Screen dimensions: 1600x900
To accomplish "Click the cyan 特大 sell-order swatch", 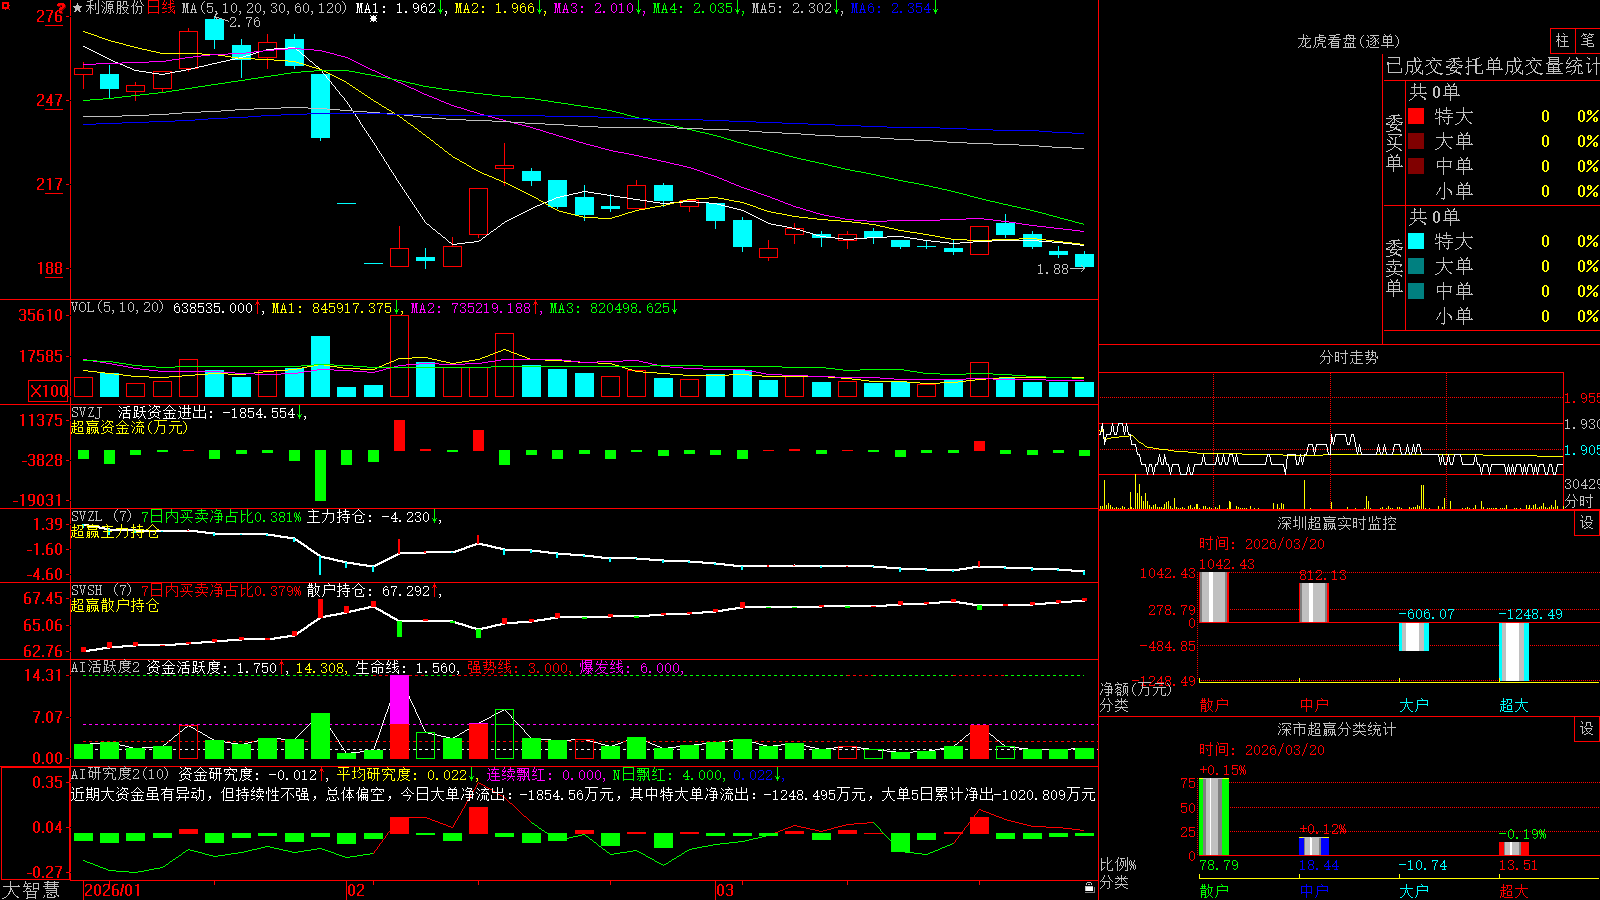I will 1416,241.
